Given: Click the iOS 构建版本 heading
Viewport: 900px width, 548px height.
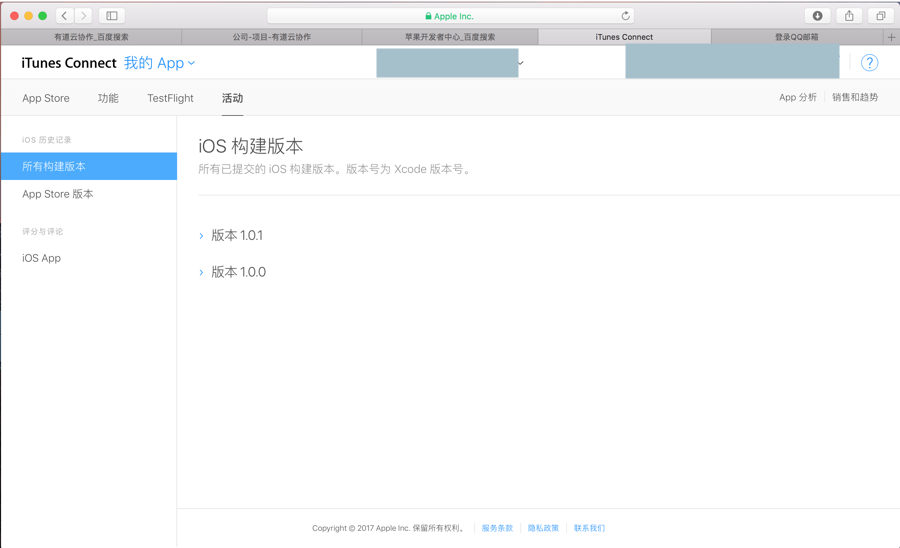Looking at the screenshot, I should click(251, 146).
